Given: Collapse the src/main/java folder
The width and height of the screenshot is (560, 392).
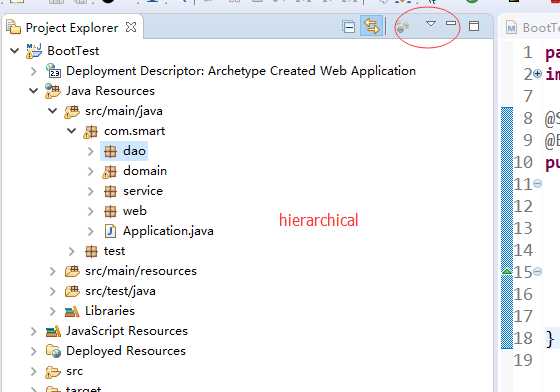Looking at the screenshot, I should 53,111.
